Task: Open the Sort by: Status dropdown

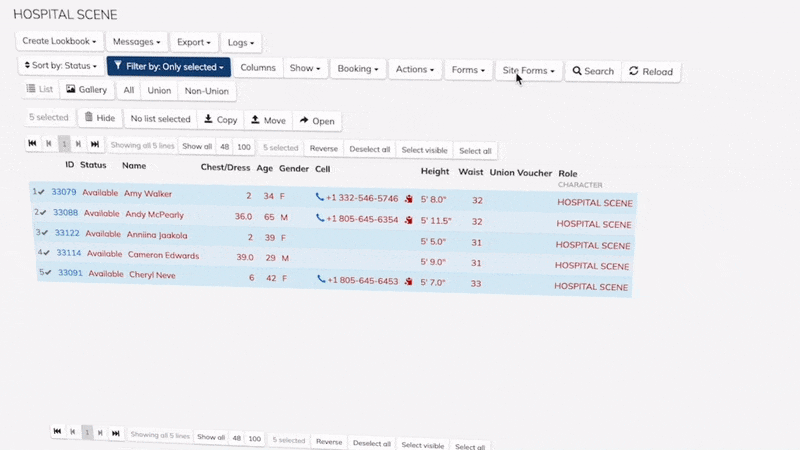Action: (60, 66)
